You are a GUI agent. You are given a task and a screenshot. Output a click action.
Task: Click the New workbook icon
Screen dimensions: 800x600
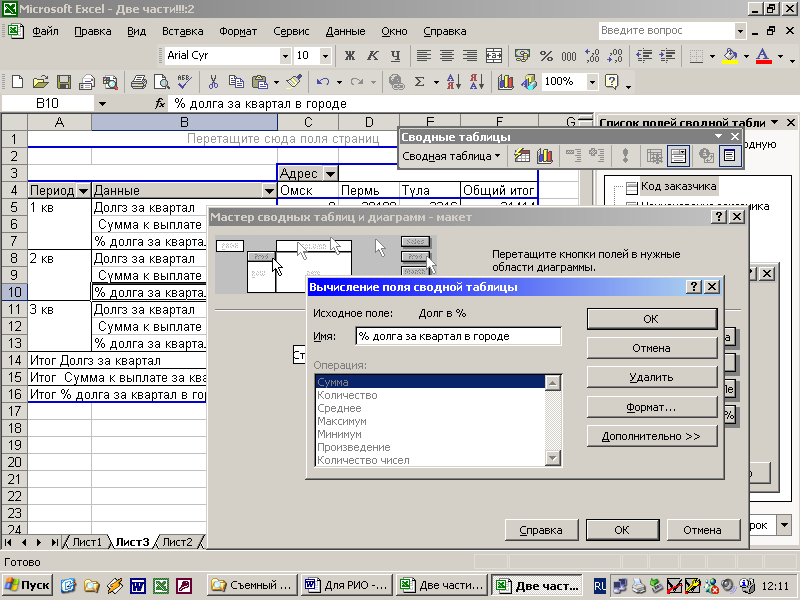(x=17, y=82)
